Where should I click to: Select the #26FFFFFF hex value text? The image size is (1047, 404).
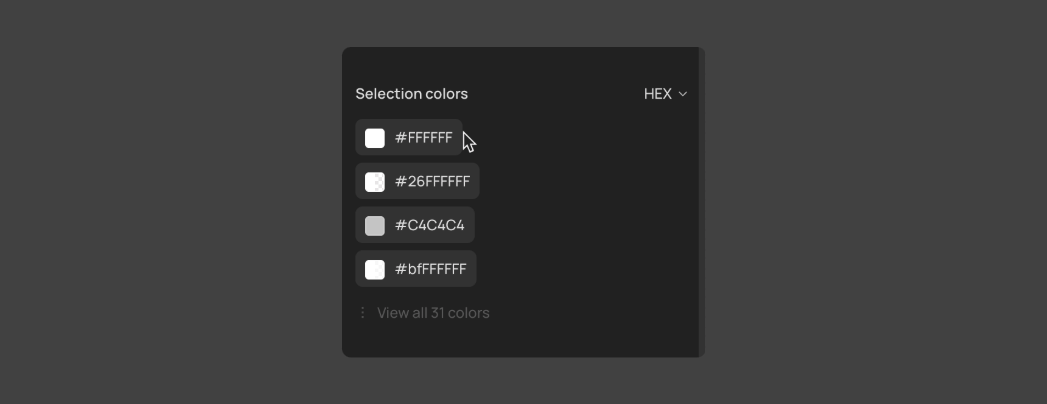point(432,182)
